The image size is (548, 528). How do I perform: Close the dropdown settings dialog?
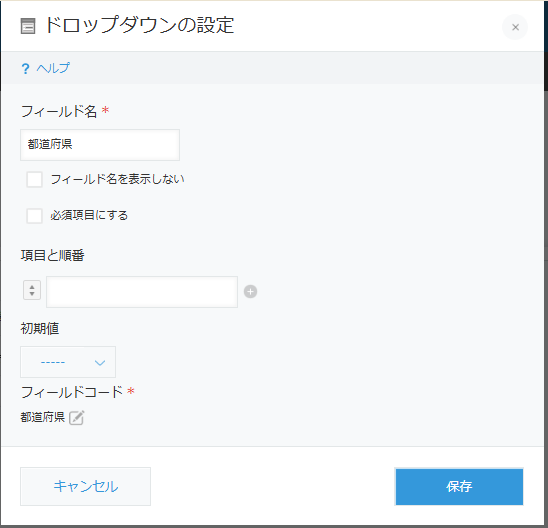tap(515, 27)
